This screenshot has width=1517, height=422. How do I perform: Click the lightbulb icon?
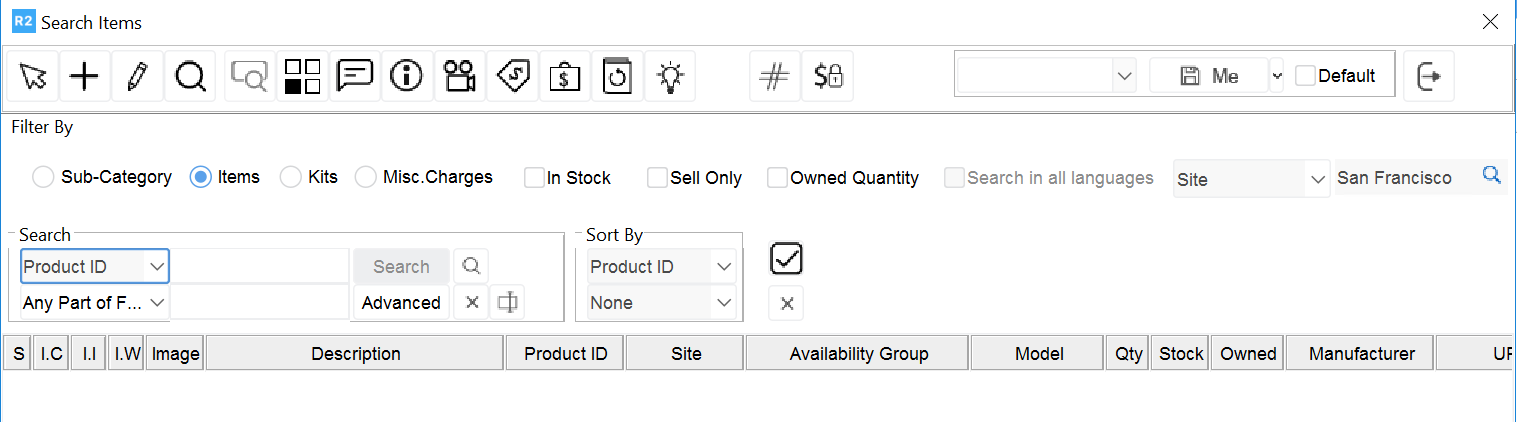coord(670,76)
